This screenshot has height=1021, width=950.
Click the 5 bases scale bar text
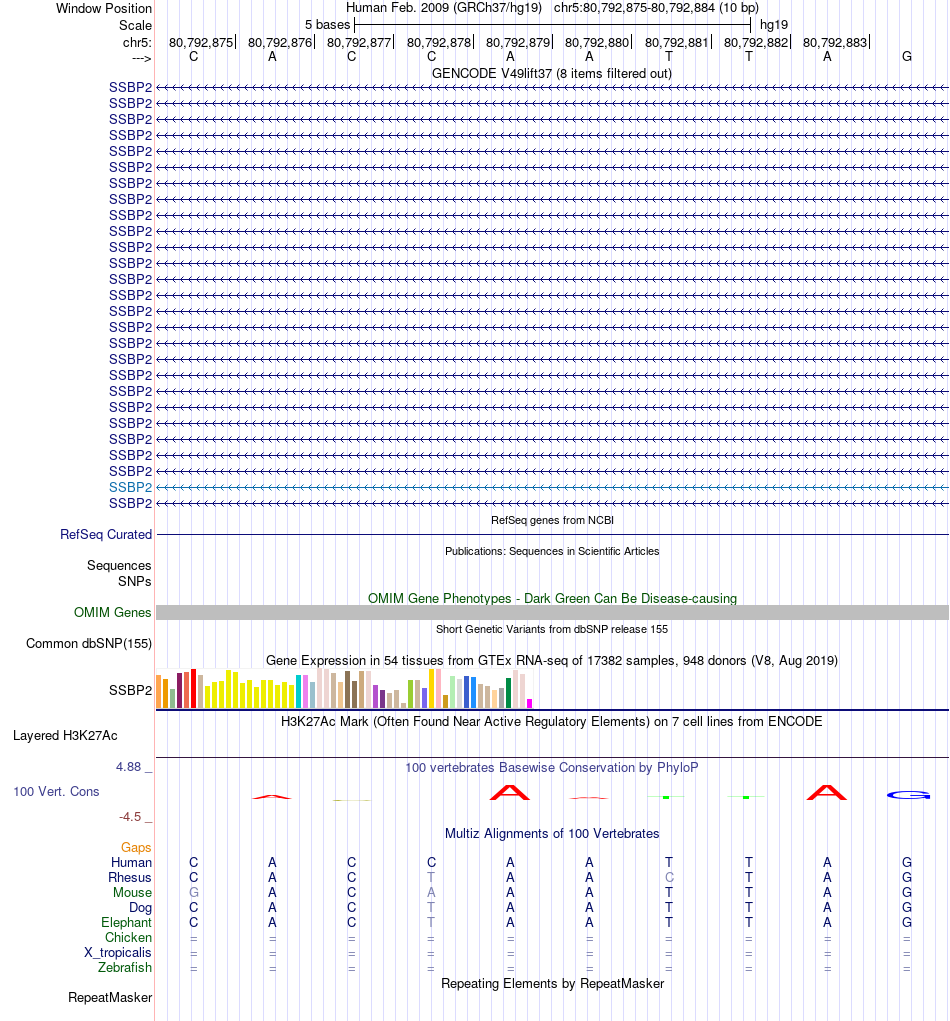[328, 25]
